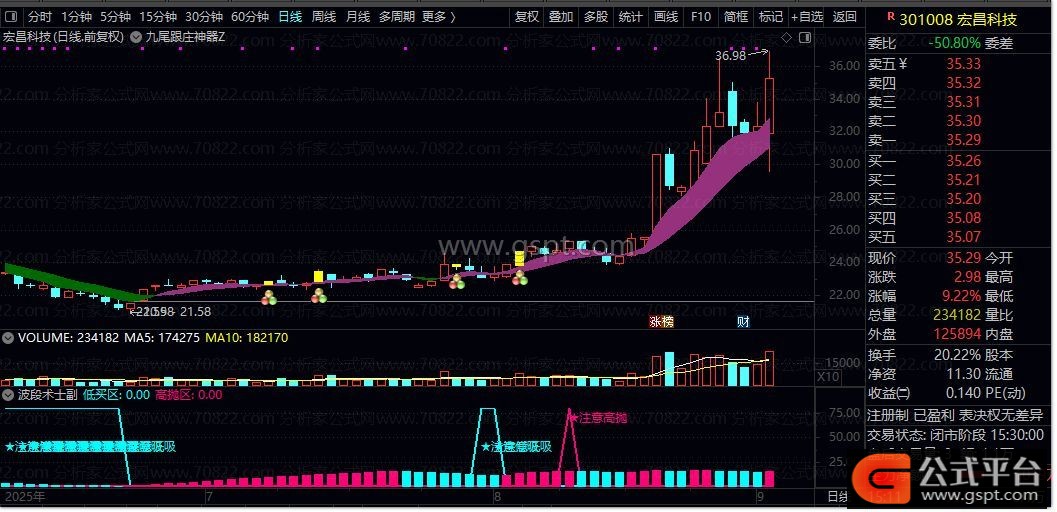Screen dimensions: 1057x512
Task: Click the 财 marker on the chart
Action: [743, 322]
